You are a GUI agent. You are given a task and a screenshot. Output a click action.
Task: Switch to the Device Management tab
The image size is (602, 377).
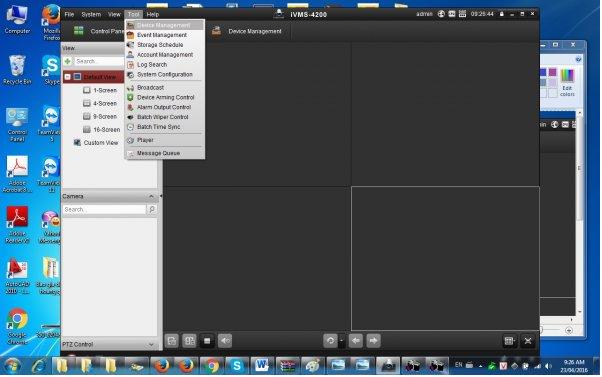[x=248, y=31]
